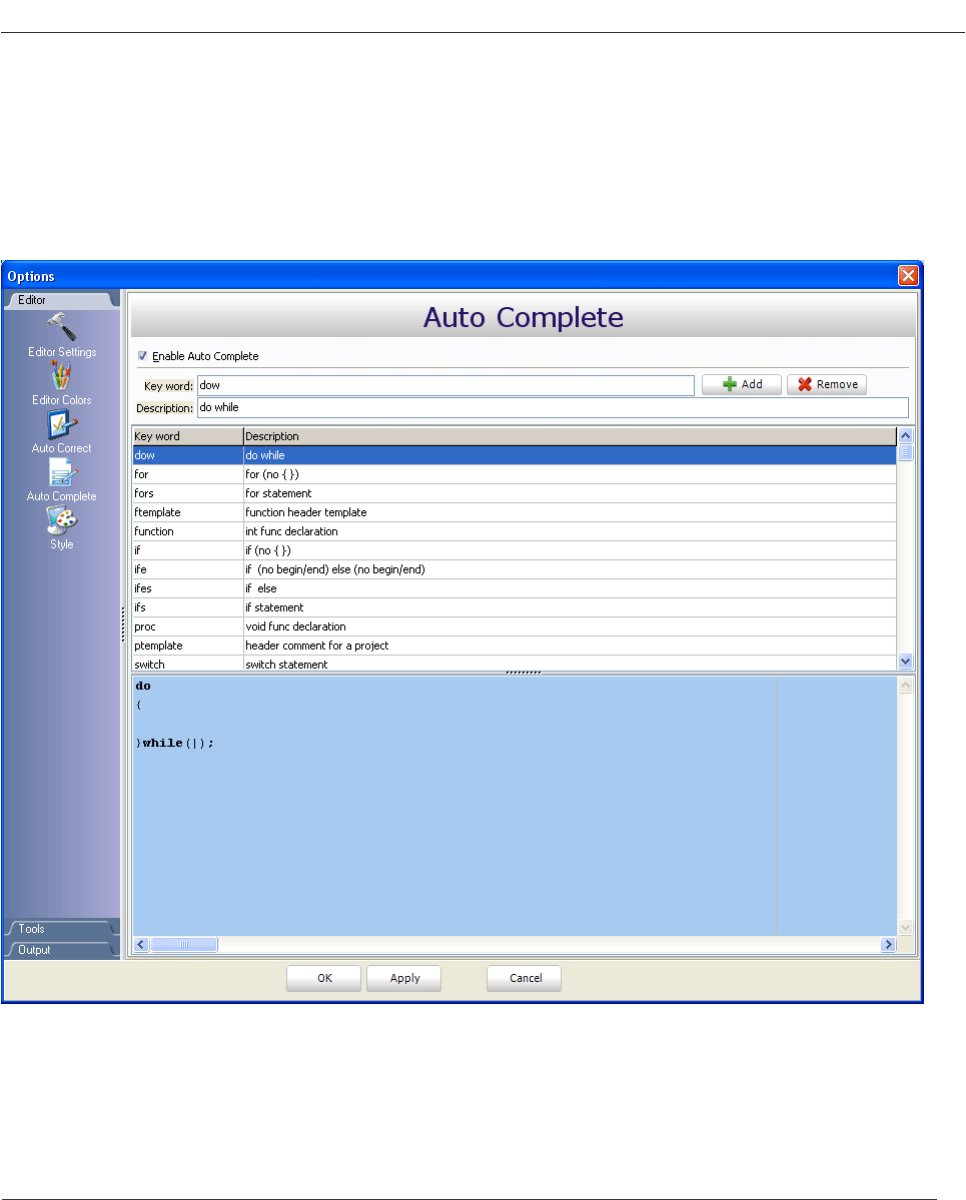Click the 'while' line in code preview

point(176,743)
